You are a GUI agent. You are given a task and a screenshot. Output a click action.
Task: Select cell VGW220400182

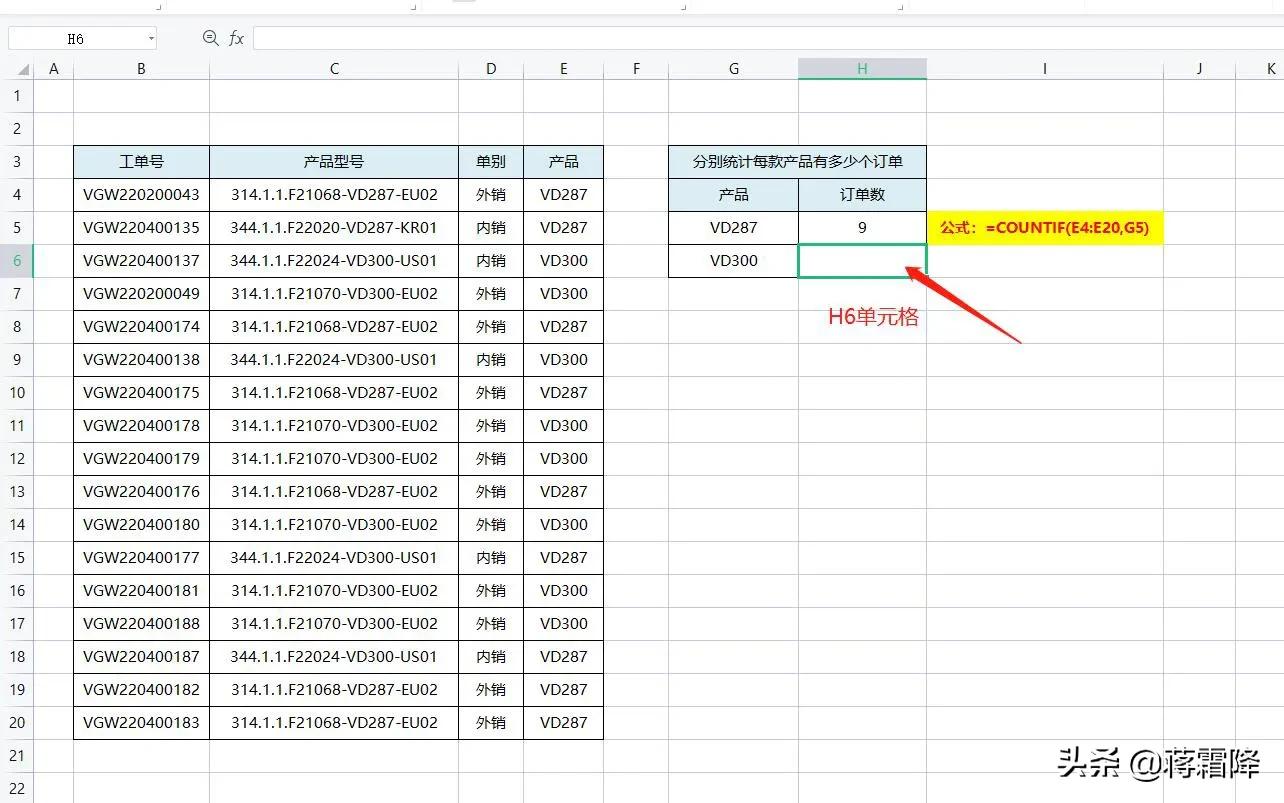(142, 690)
